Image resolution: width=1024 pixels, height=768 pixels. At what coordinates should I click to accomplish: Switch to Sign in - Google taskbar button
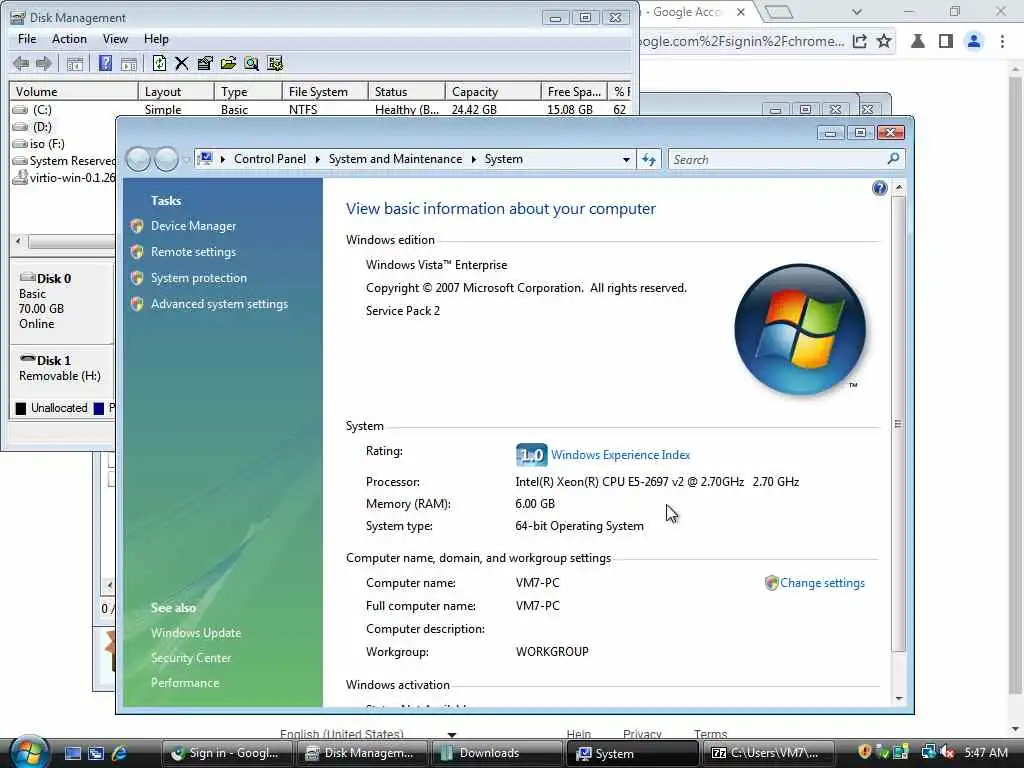228,753
